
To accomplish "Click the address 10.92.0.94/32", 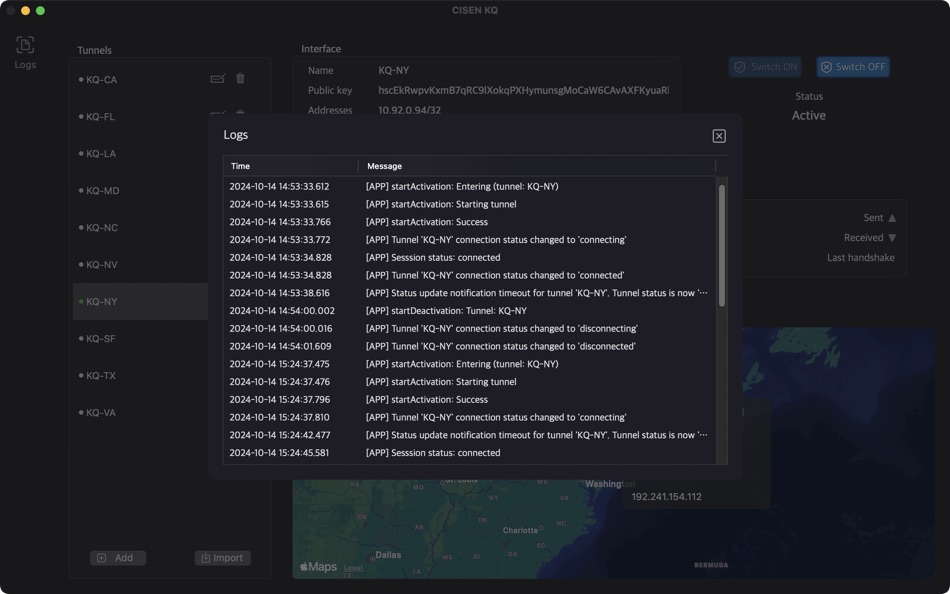I will point(410,110).
